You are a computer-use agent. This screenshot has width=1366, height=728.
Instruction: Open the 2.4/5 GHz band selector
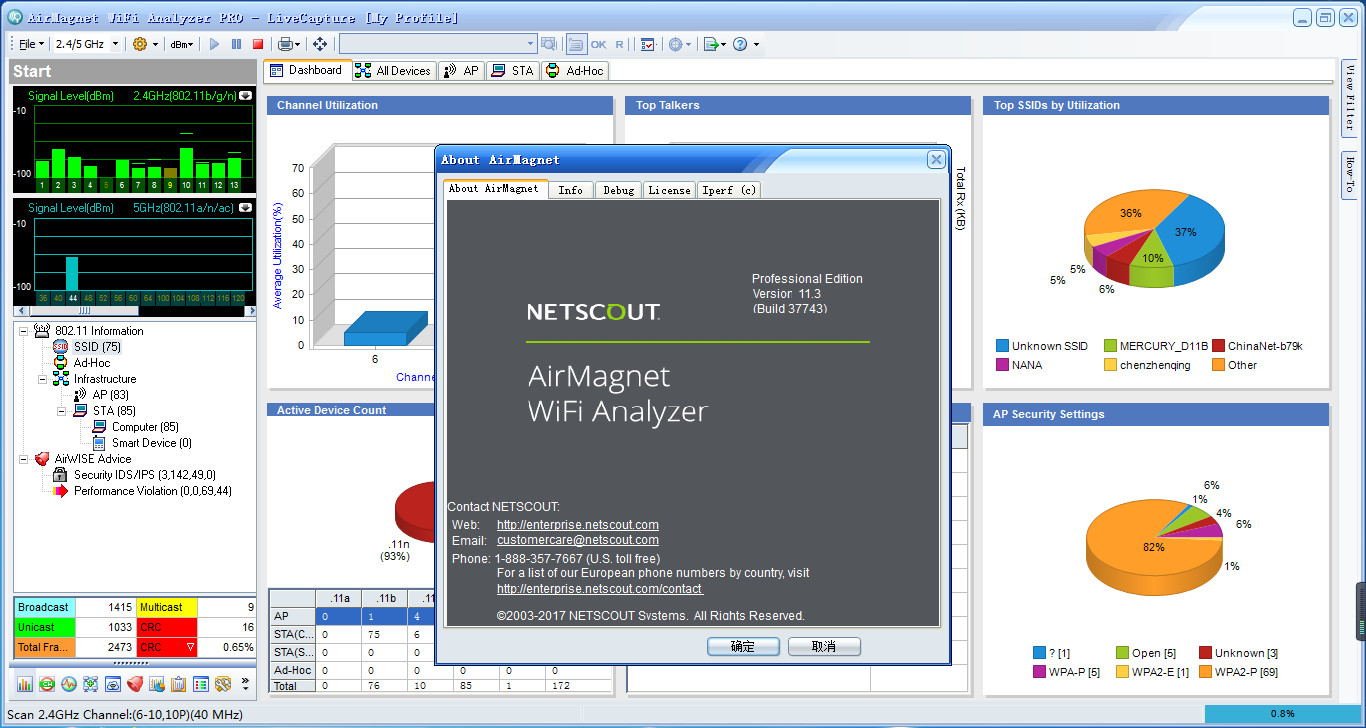point(85,43)
